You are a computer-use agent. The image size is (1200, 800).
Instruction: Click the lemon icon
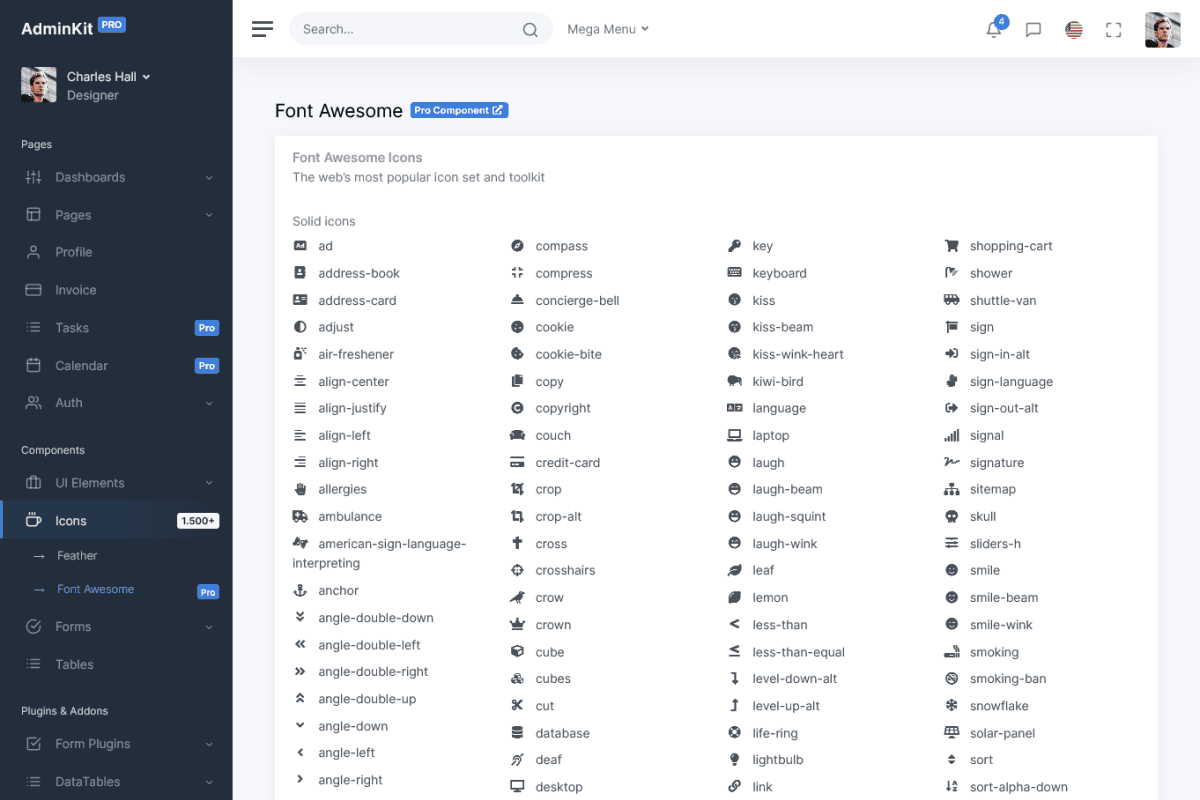734,598
